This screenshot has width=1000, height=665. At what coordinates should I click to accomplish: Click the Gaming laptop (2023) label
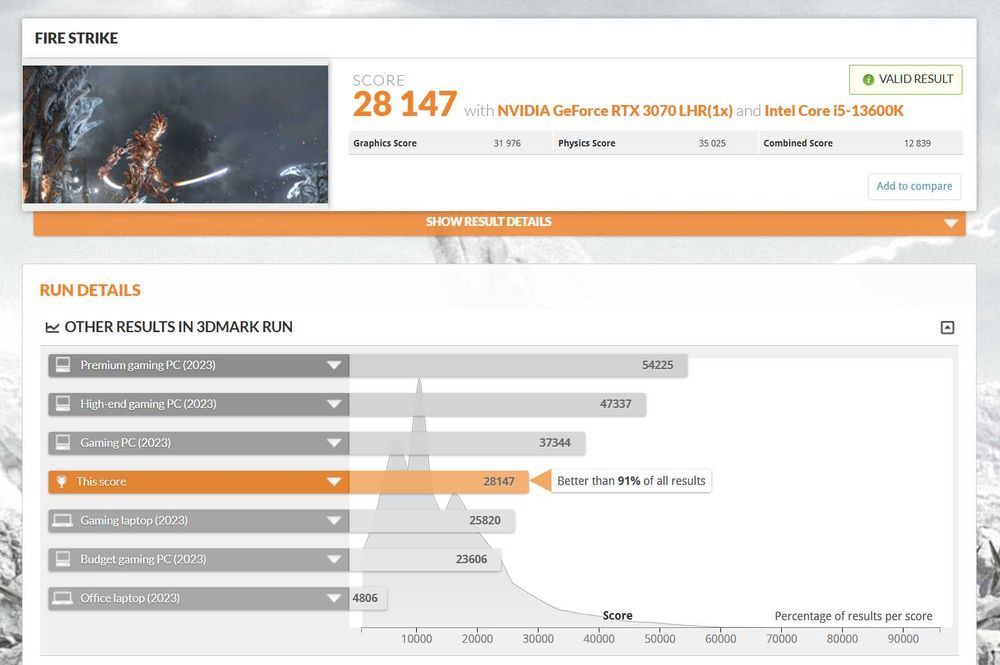[x=134, y=521]
